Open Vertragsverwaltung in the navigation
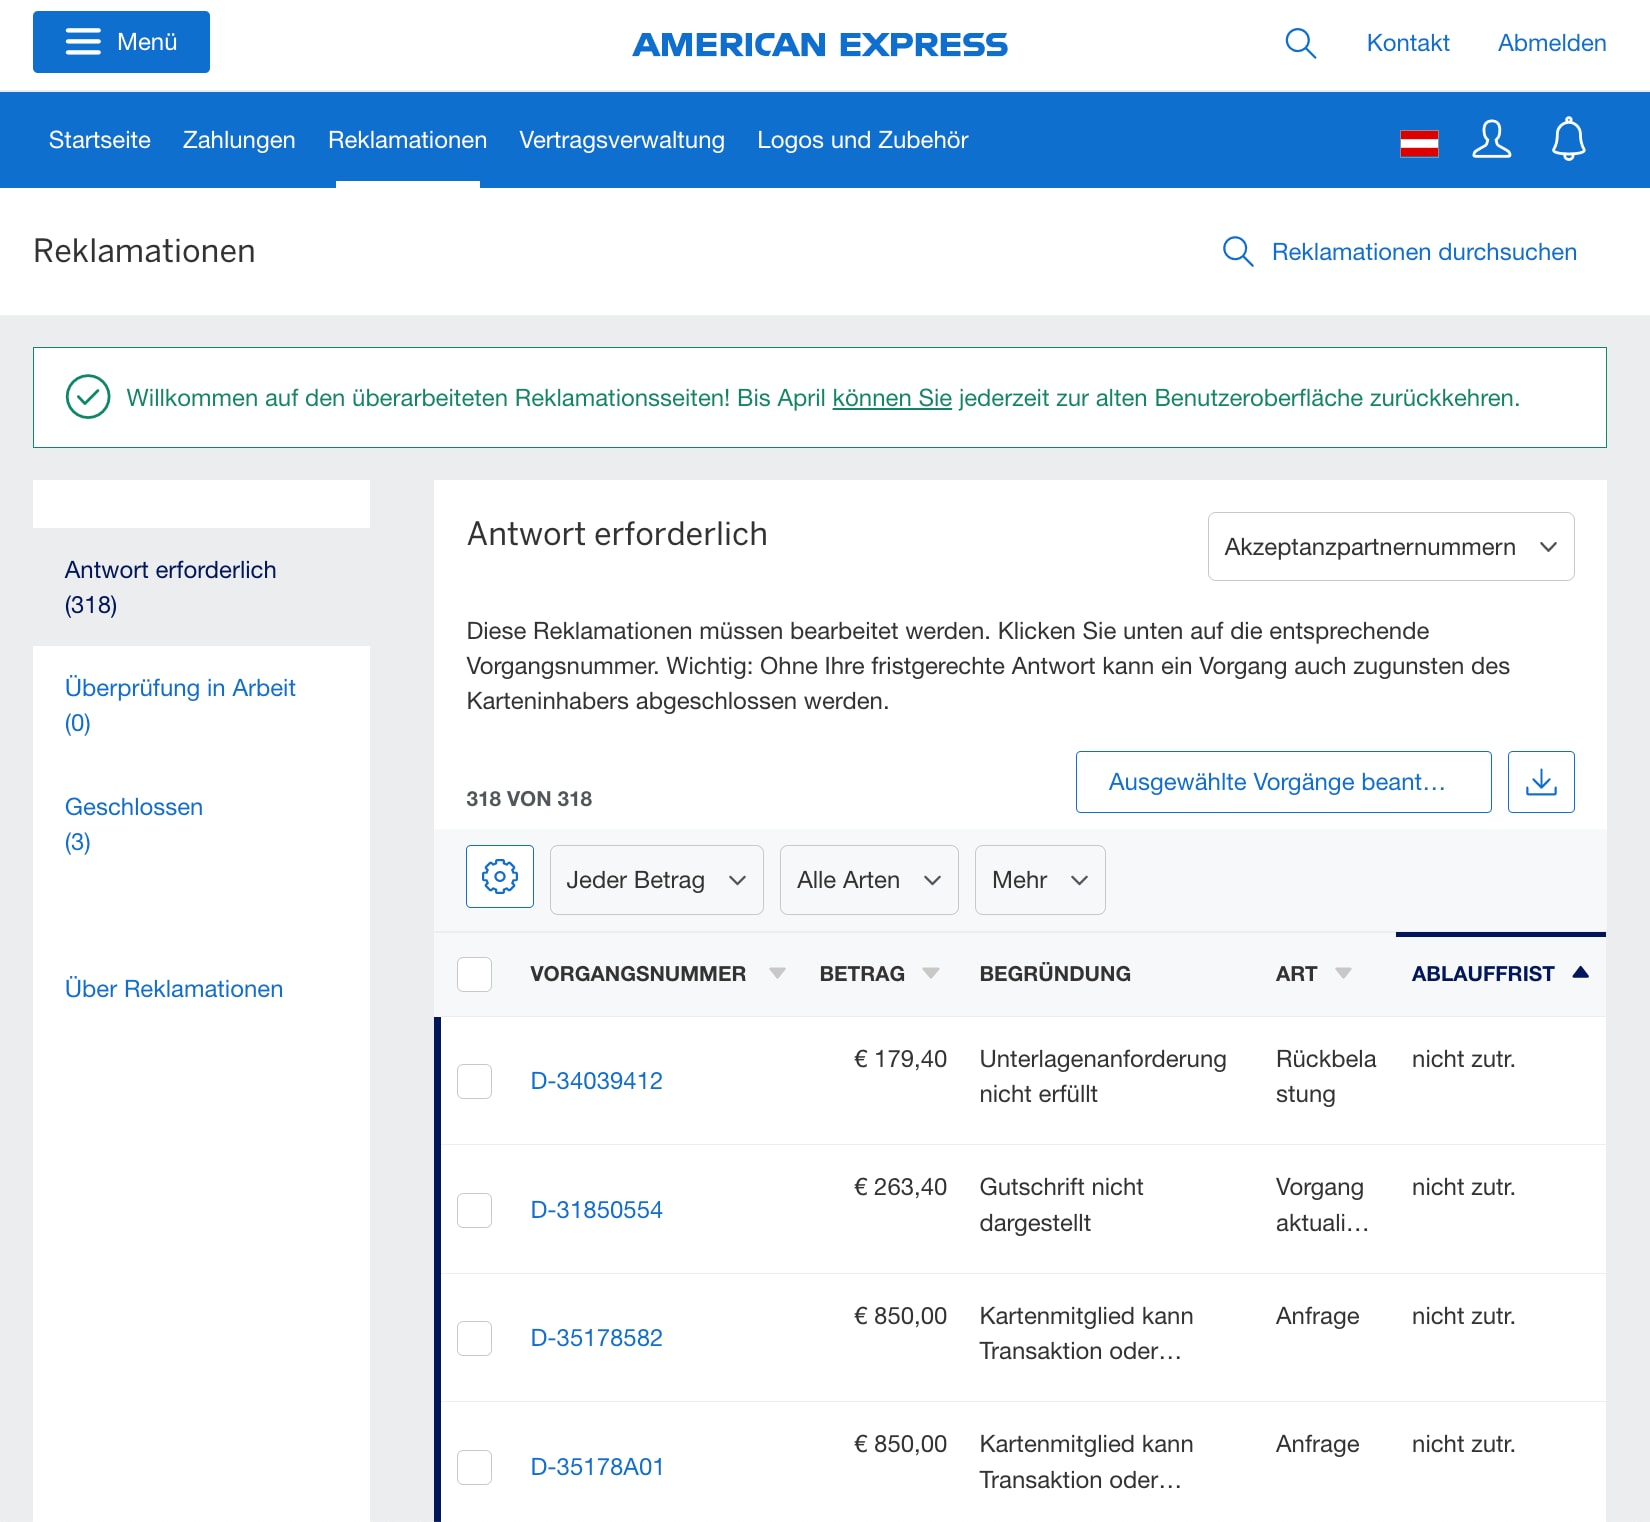The height and width of the screenshot is (1522, 1650). [621, 140]
